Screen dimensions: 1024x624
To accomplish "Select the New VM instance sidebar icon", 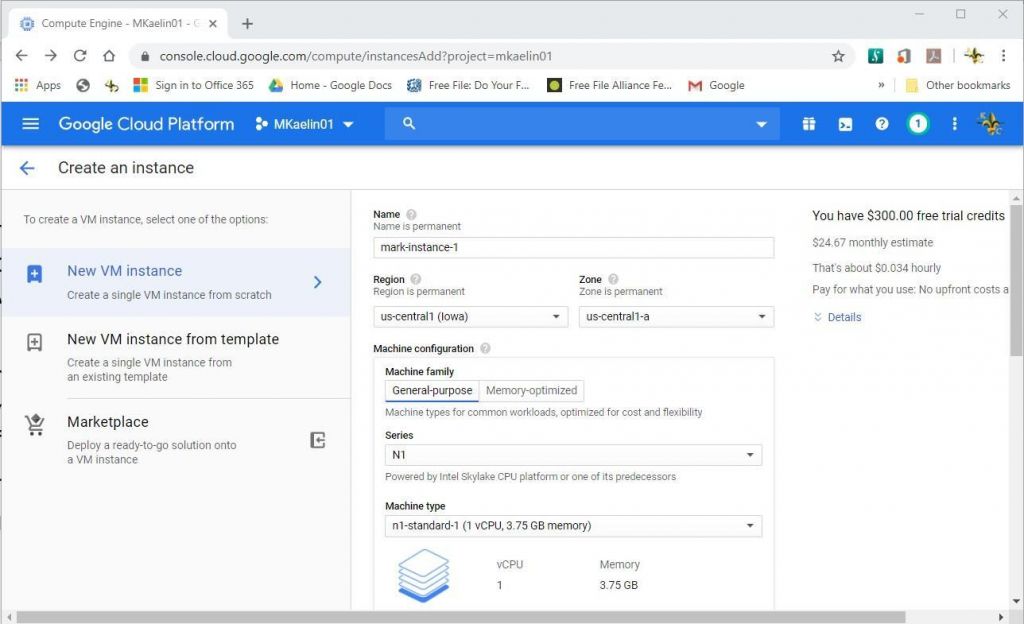I will coord(35,272).
